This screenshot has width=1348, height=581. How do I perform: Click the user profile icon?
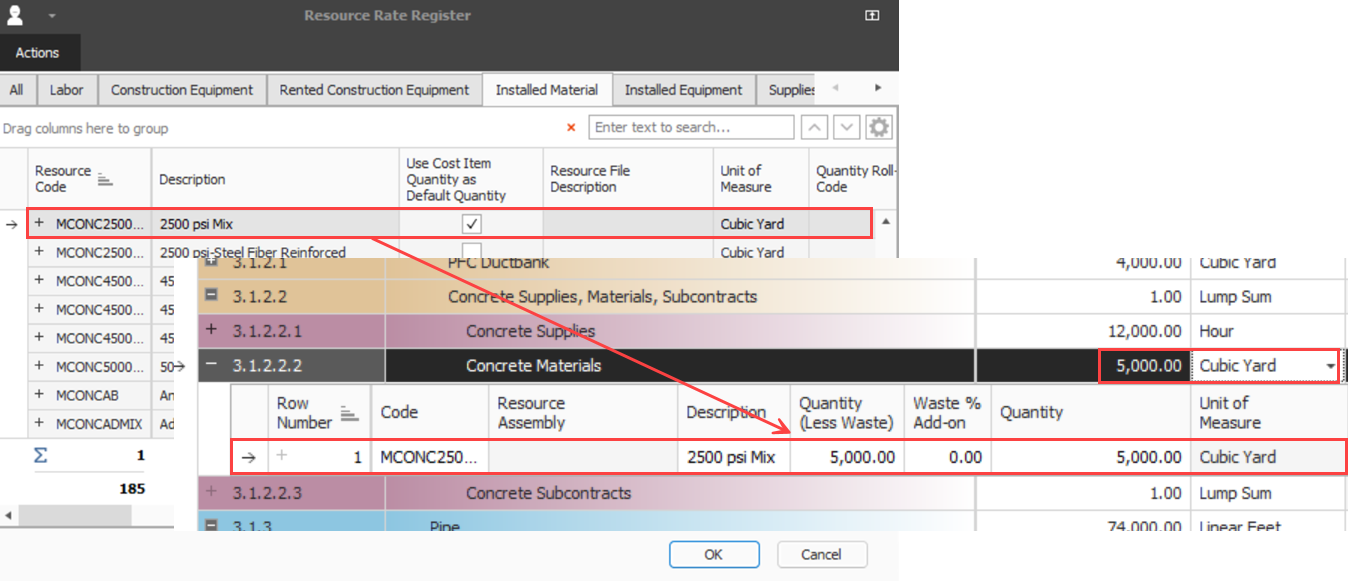15,15
